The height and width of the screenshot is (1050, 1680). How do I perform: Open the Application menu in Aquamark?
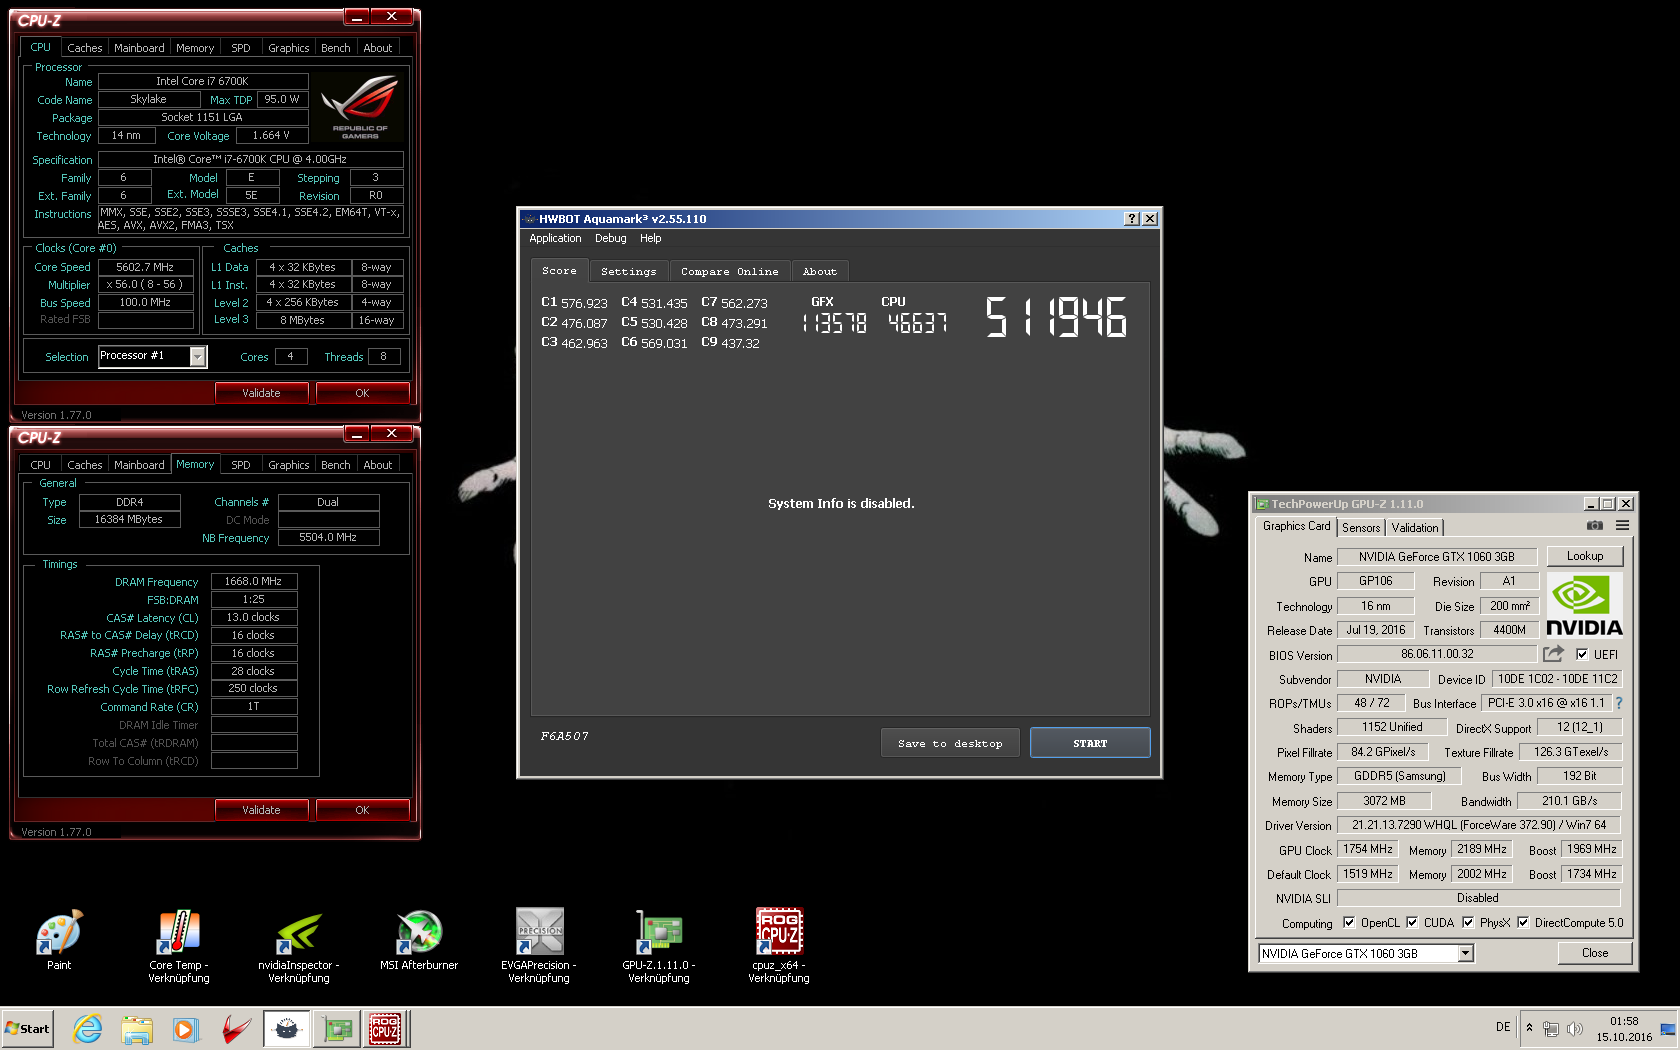tap(555, 238)
